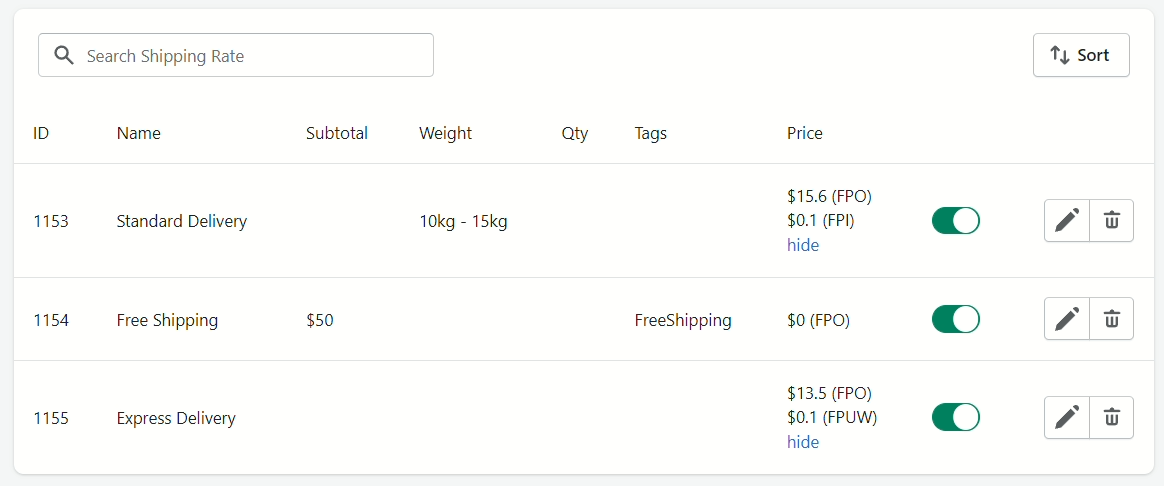1164x486 pixels.
Task: Disable the Standard Delivery toggle
Action: click(955, 220)
